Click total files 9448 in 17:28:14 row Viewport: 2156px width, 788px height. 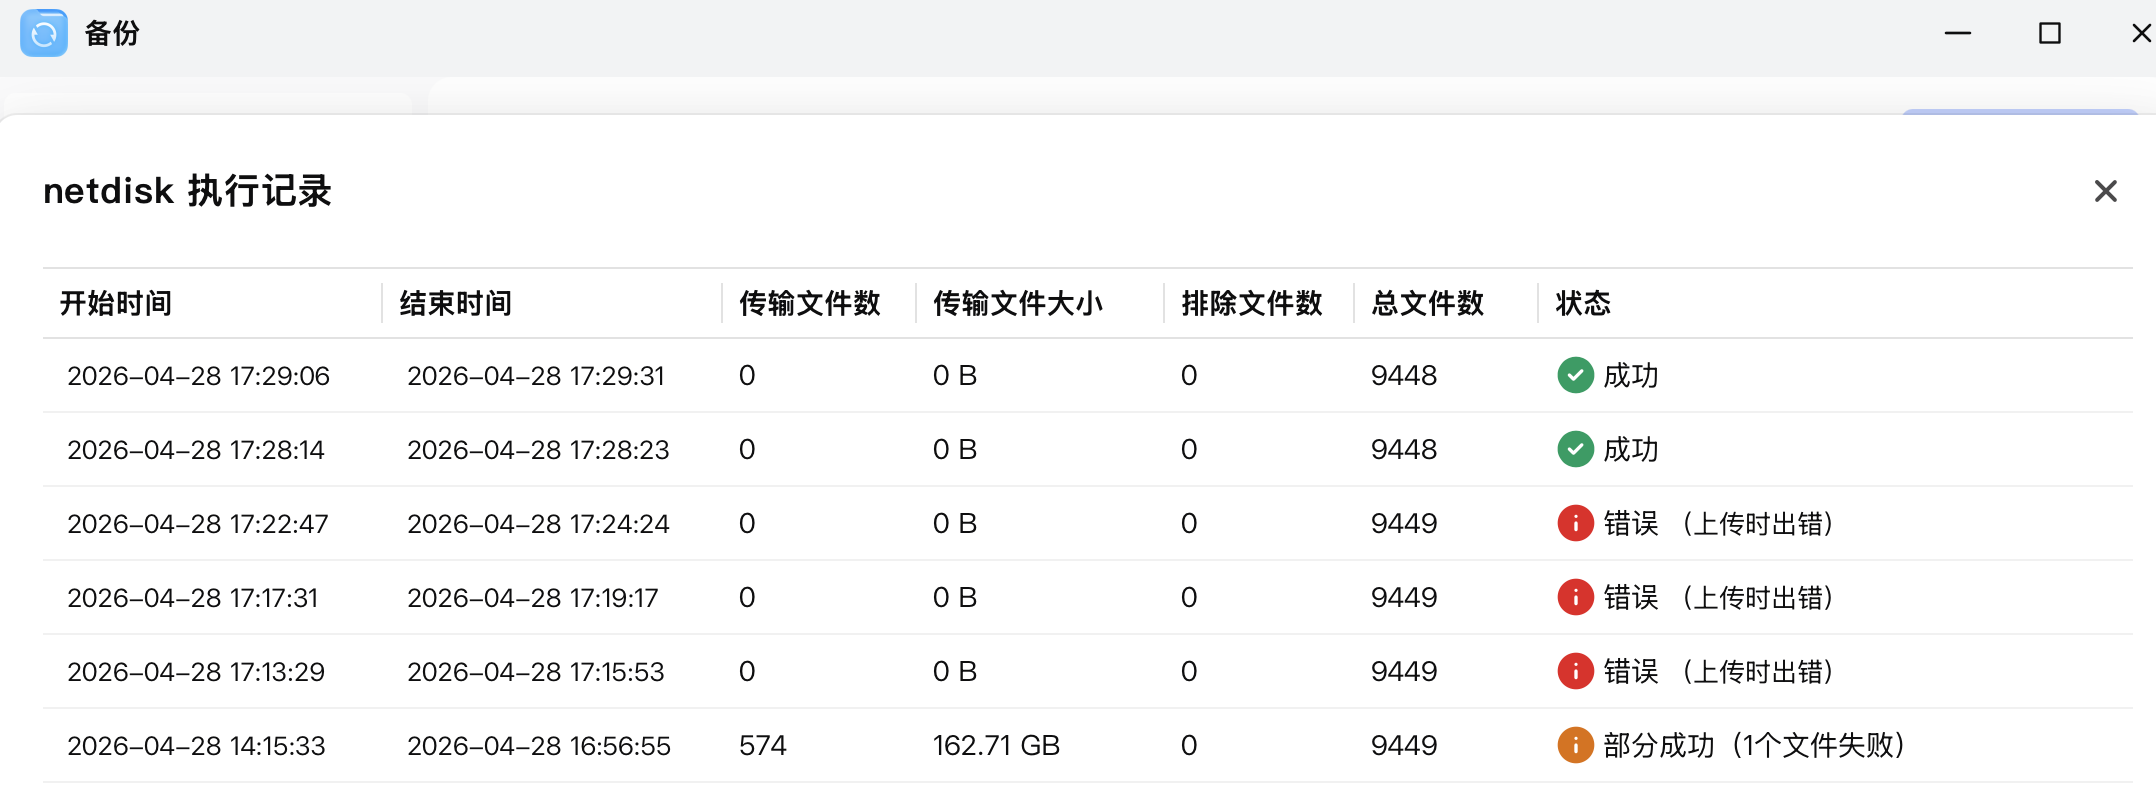[1404, 450]
